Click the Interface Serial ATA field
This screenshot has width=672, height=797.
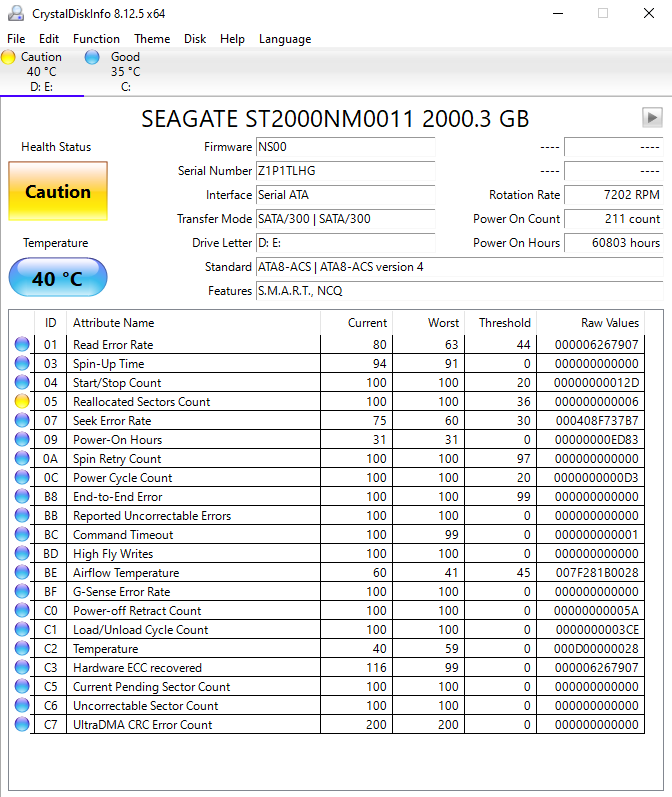tap(345, 195)
